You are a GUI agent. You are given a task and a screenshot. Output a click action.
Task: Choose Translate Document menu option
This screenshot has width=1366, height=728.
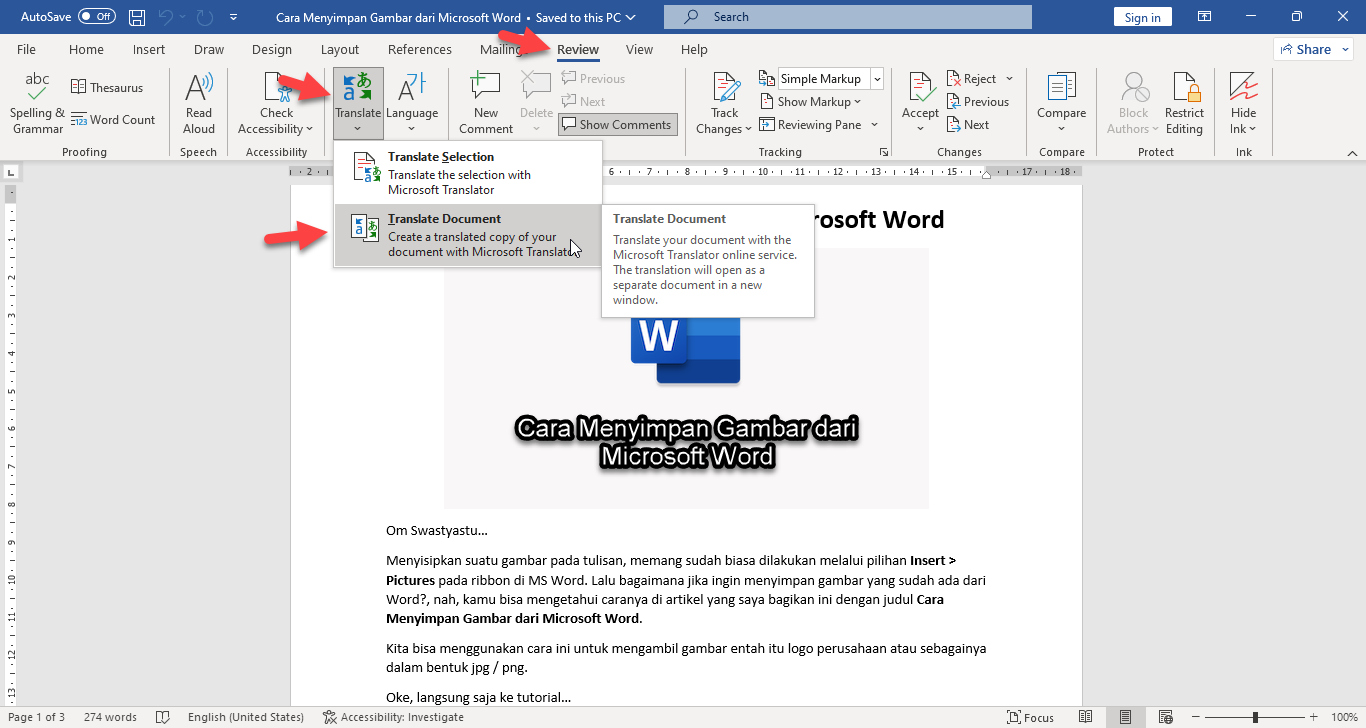468,235
